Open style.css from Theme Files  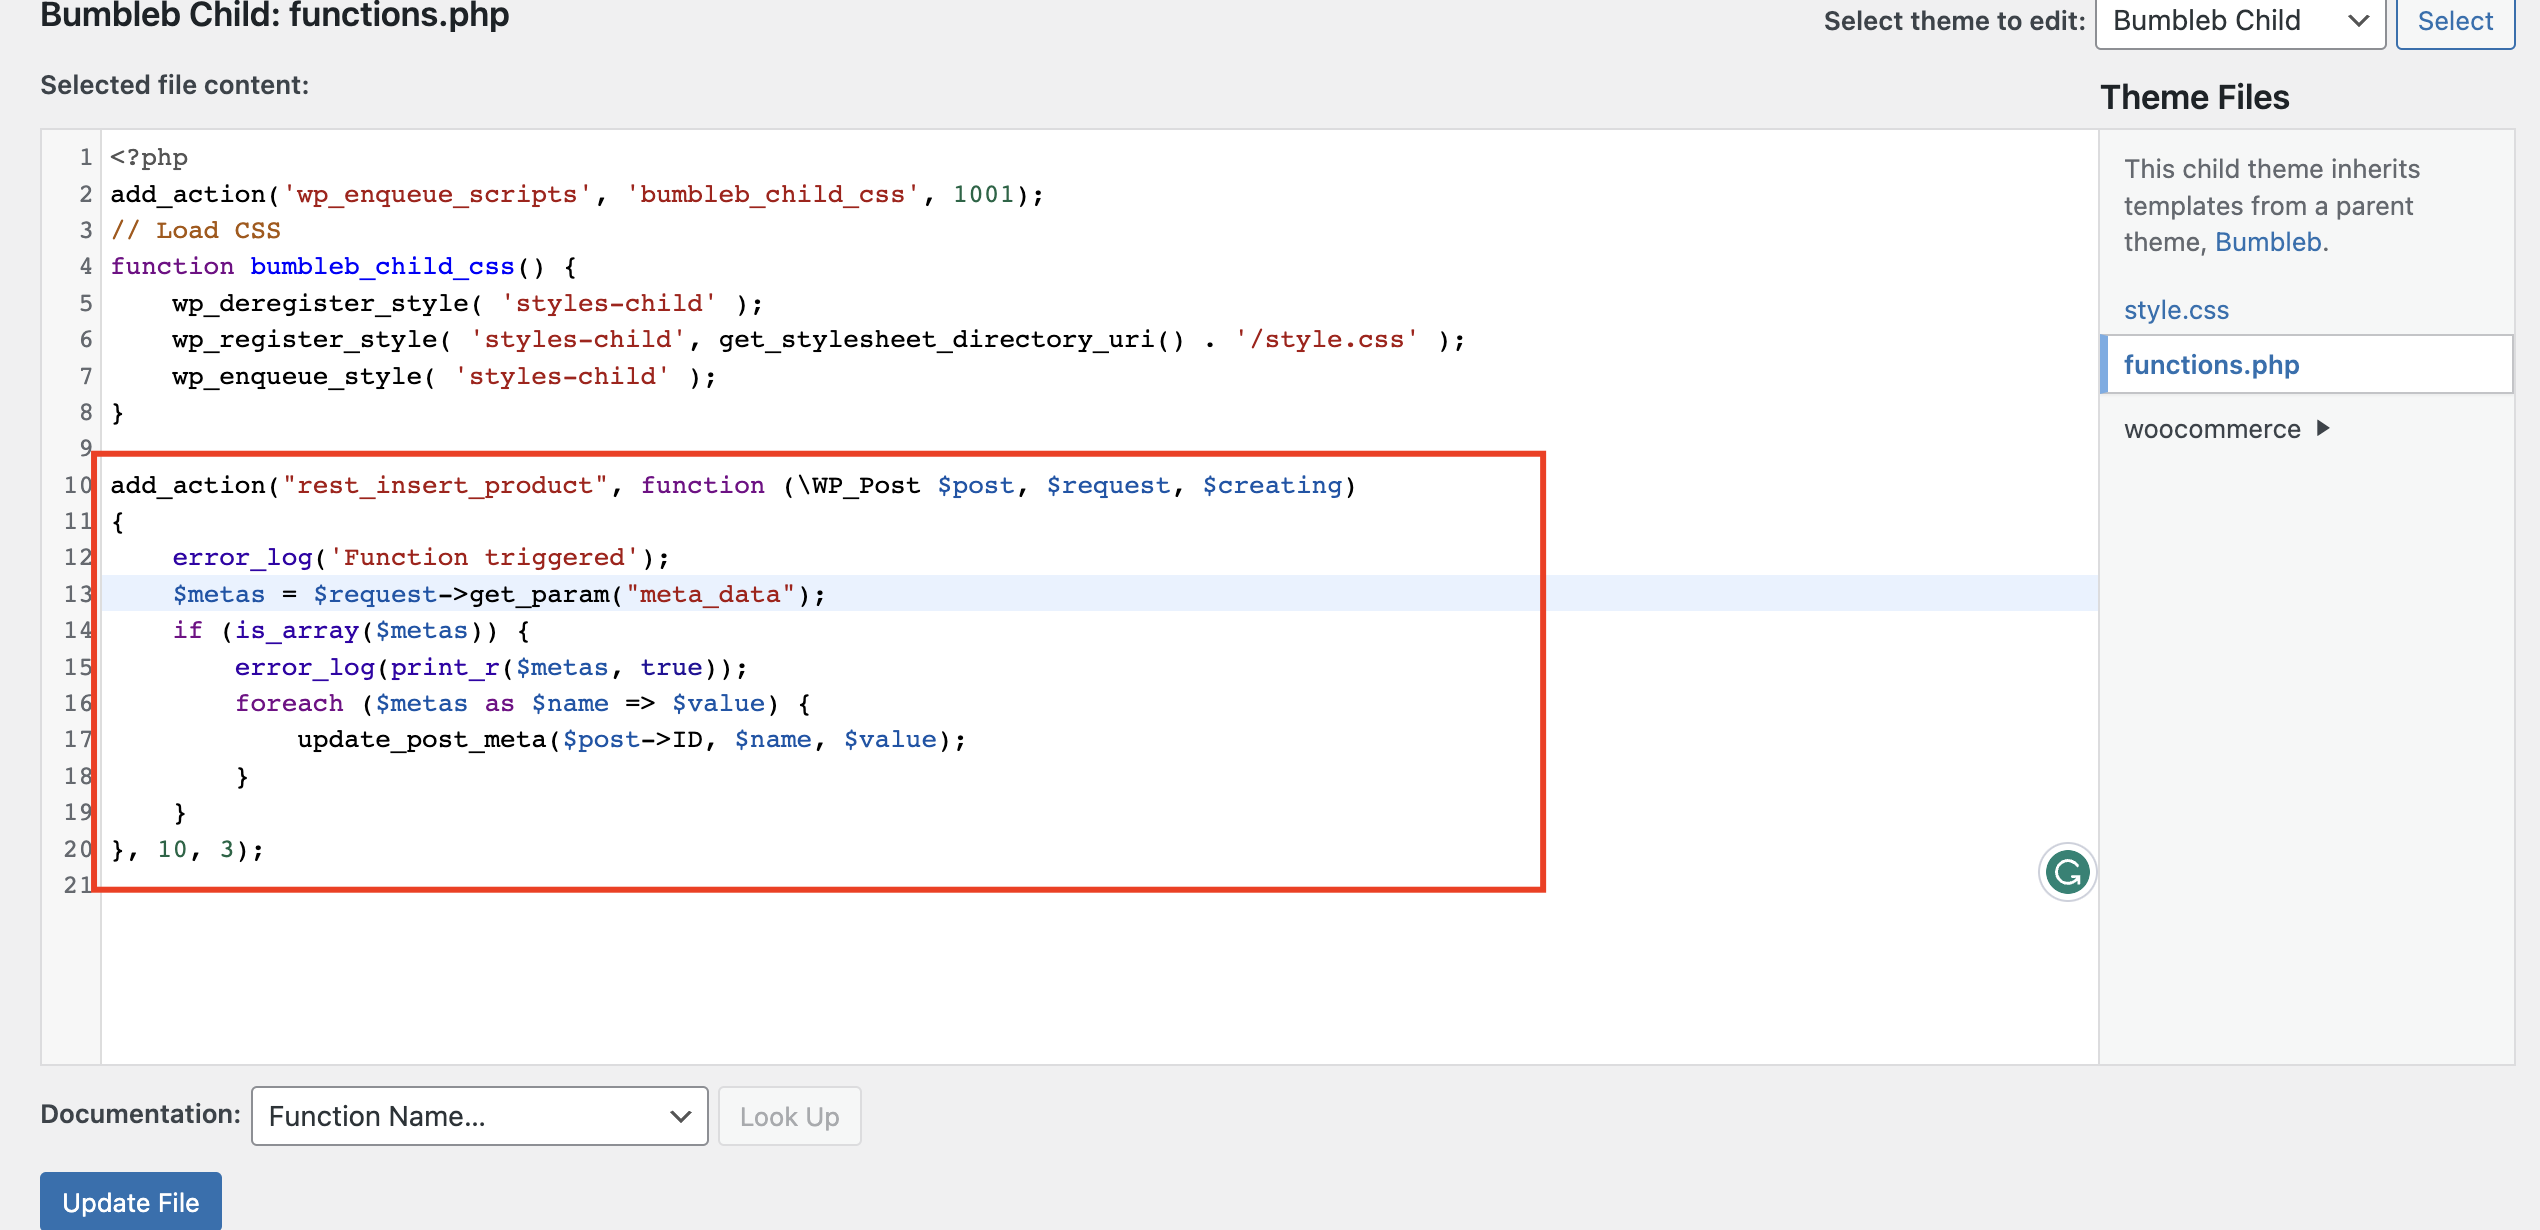(2176, 310)
